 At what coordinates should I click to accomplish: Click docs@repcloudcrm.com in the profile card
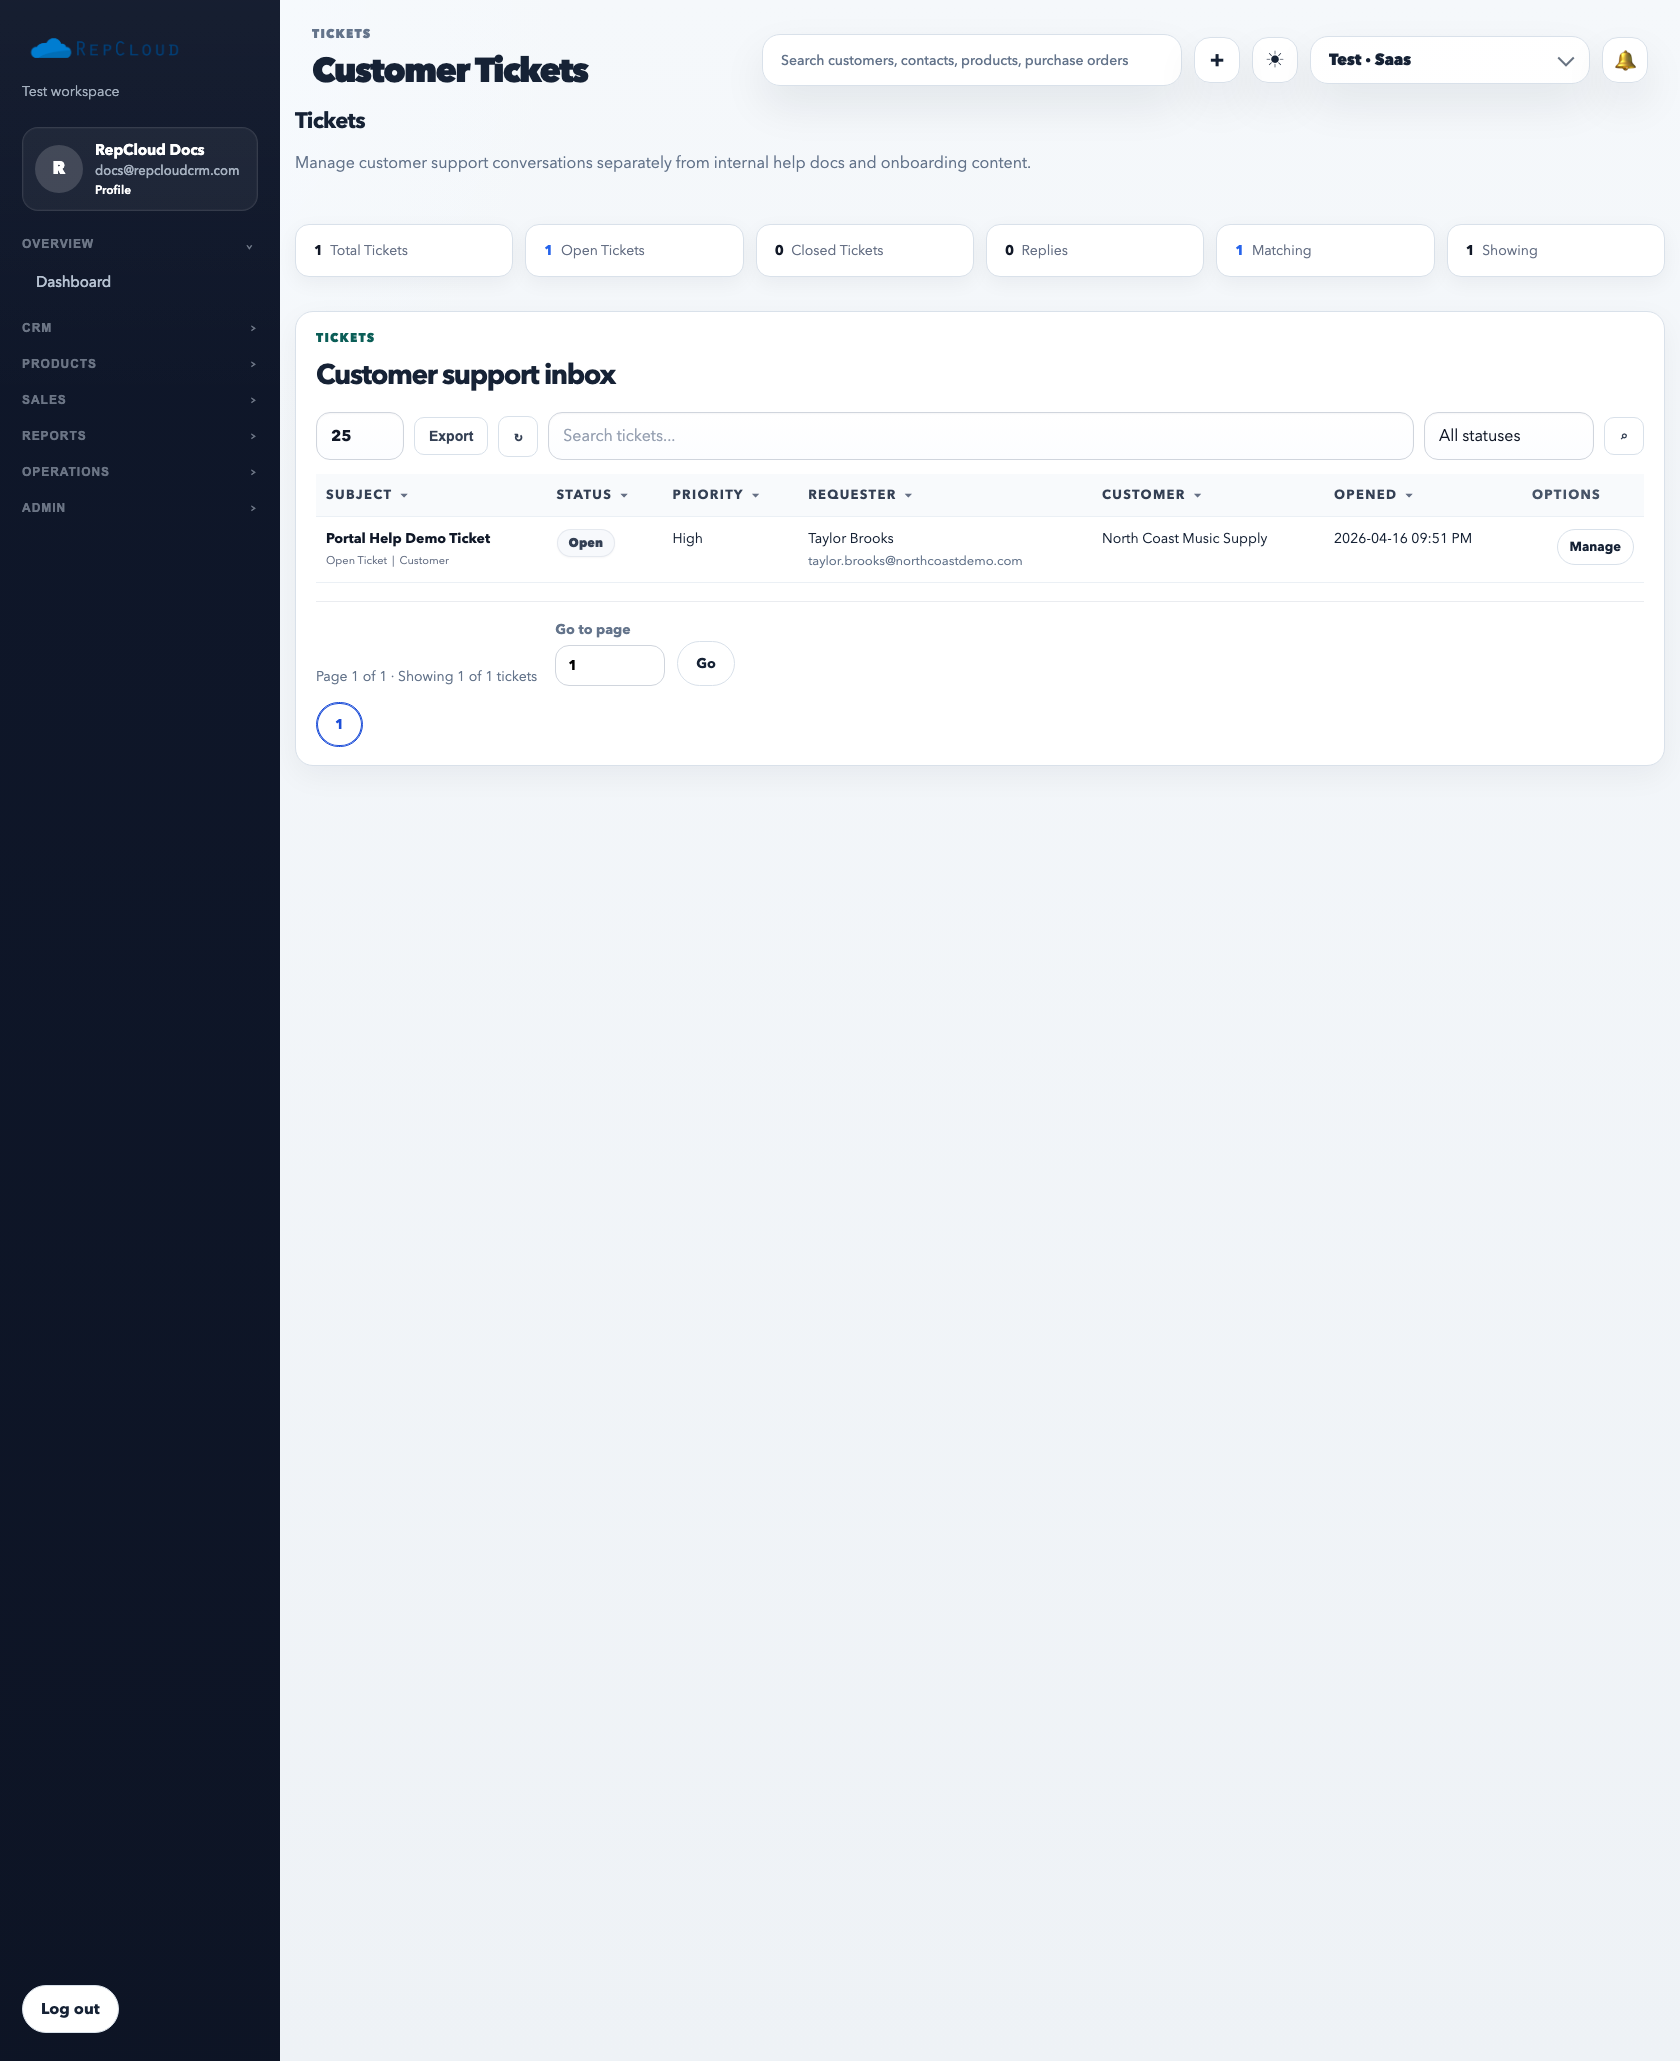coord(167,171)
